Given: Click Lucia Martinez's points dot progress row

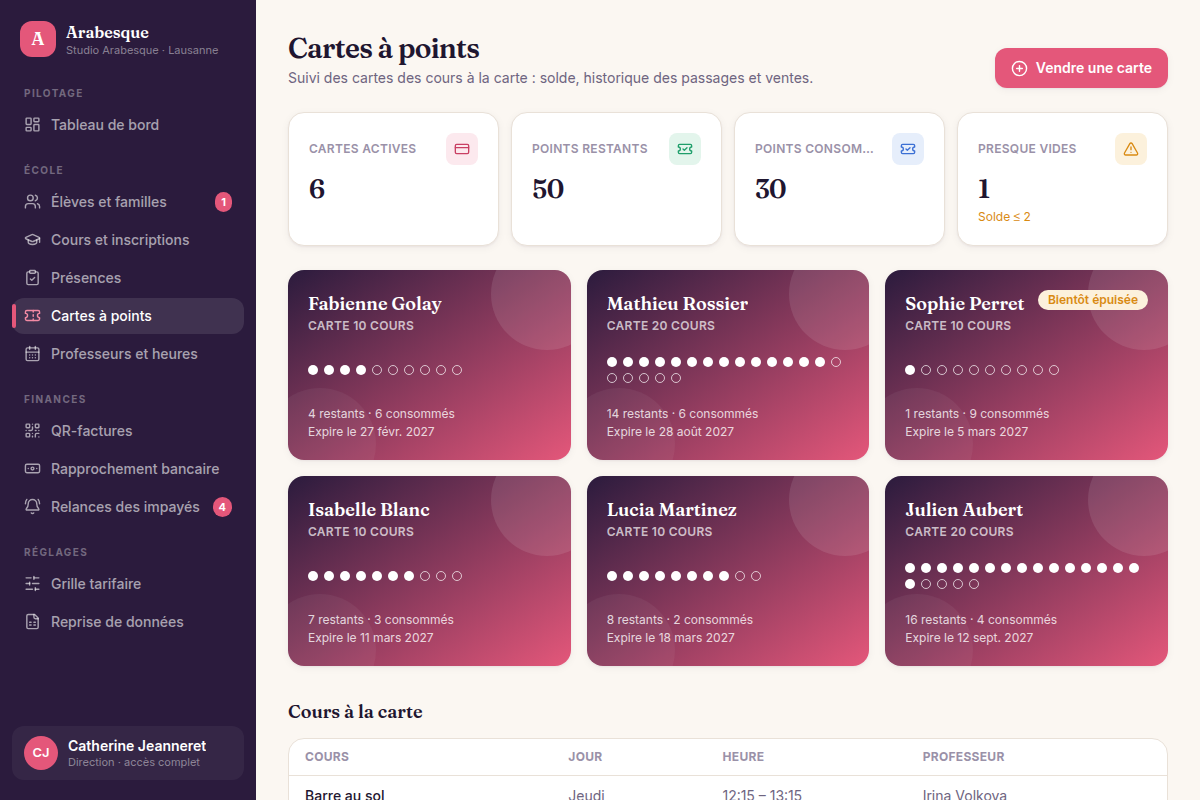Looking at the screenshot, I should tap(684, 576).
